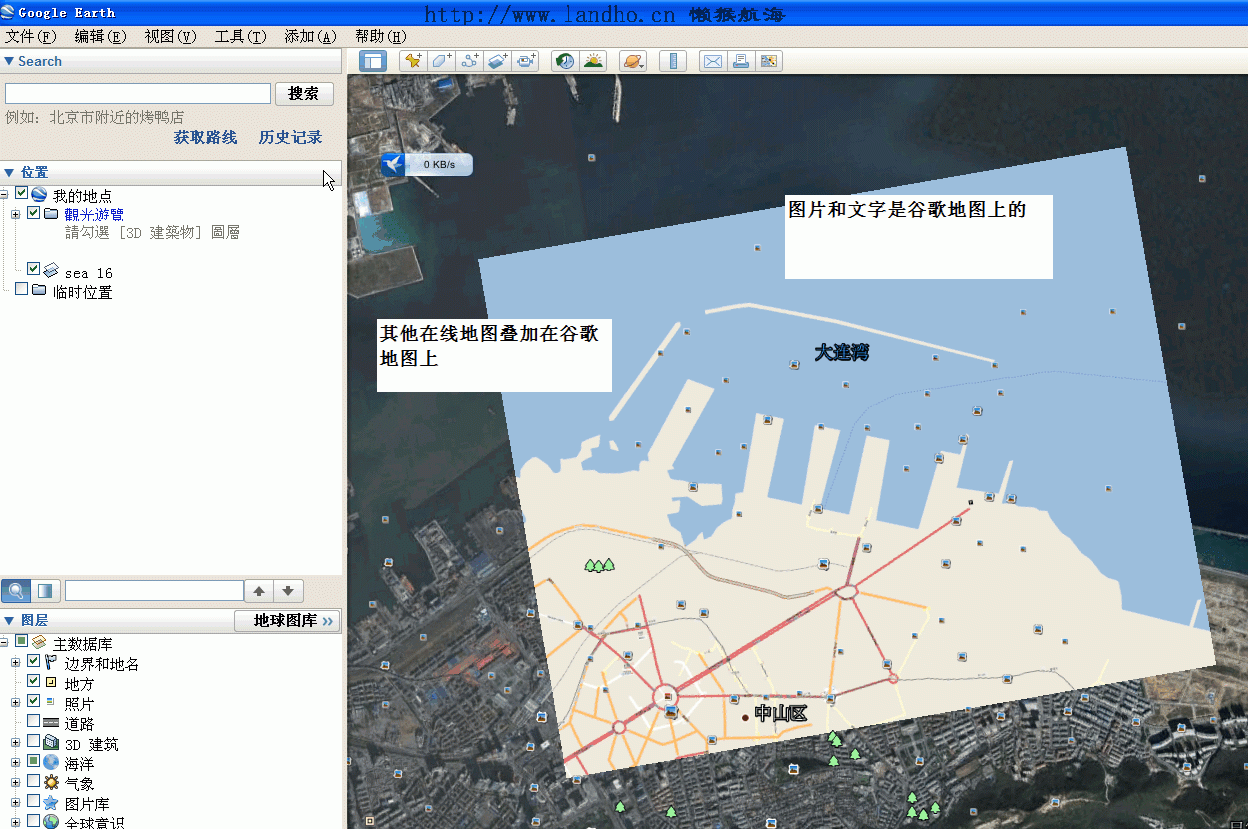Screen dimensions: 1248x829
Task: Select the magnifier search-in-places icon
Action: [15, 590]
